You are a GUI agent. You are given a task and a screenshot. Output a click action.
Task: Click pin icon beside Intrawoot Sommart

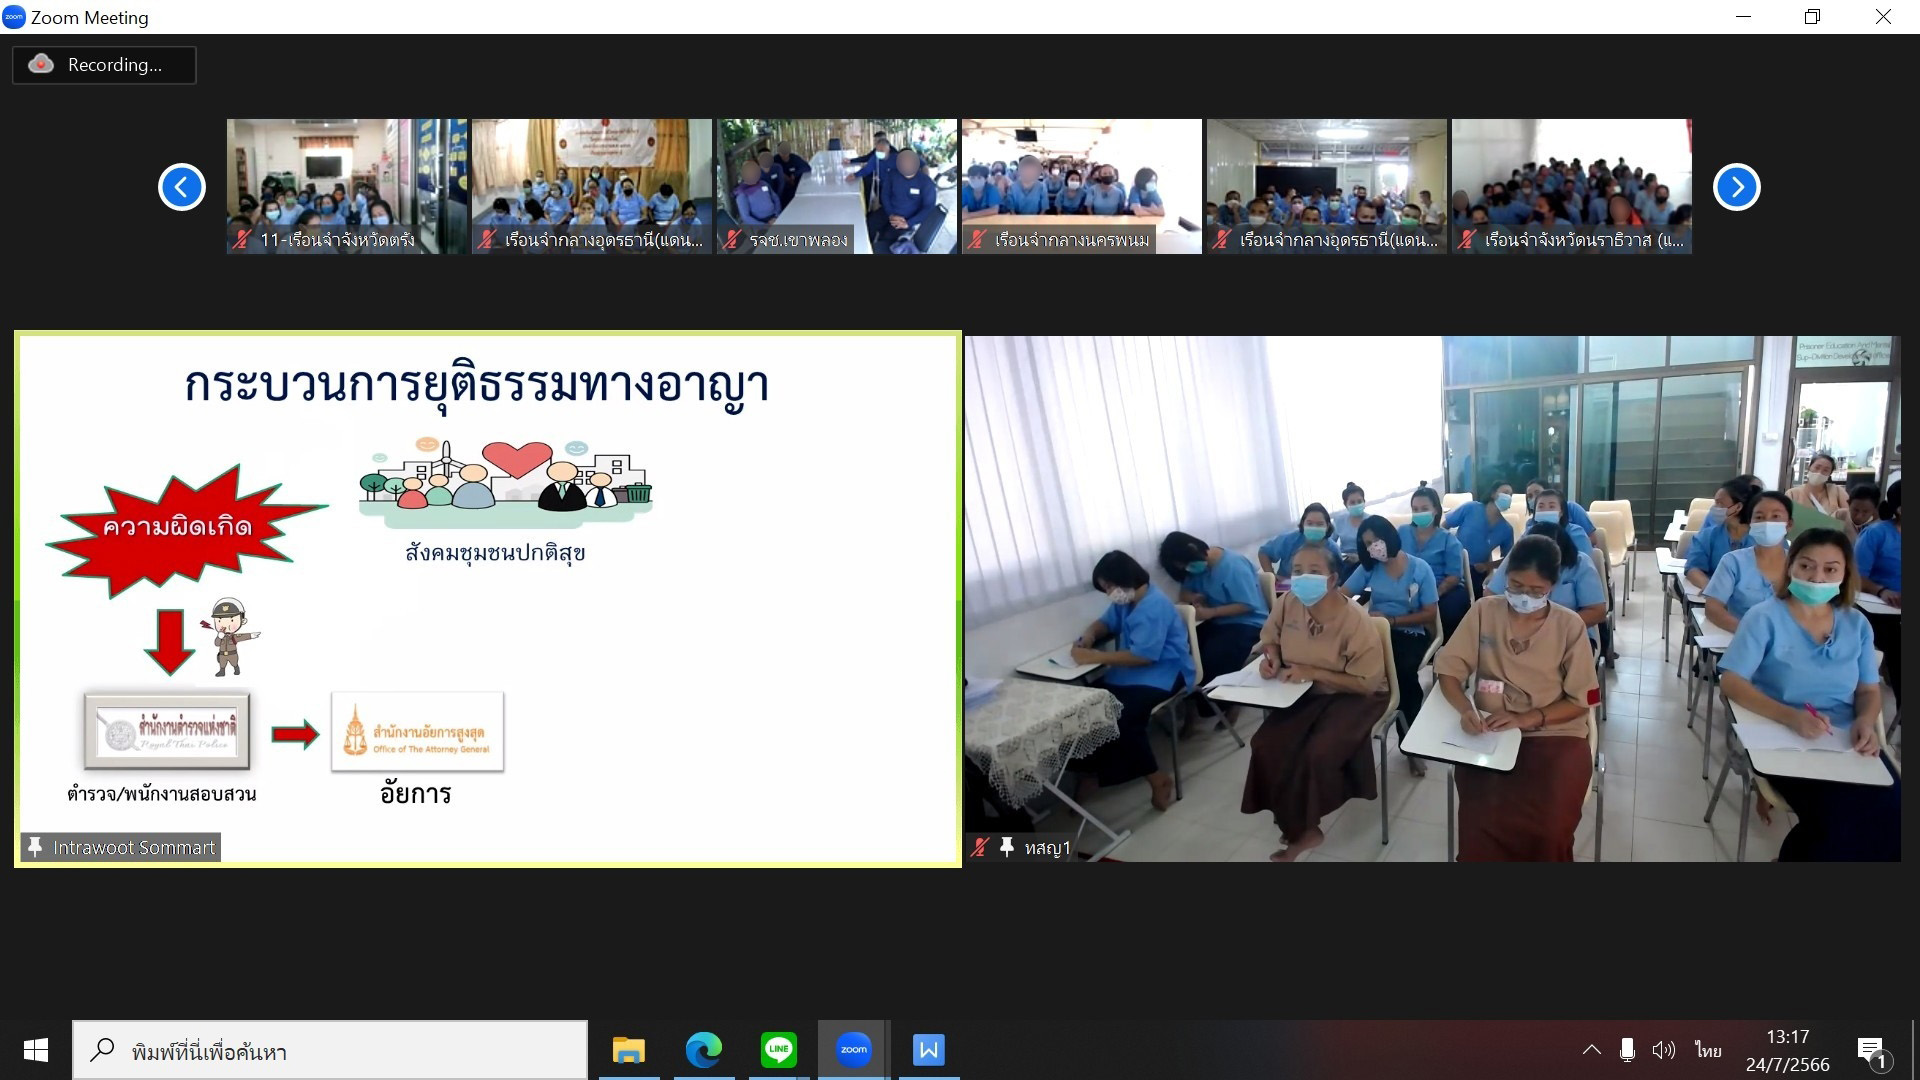tap(35, 847)
